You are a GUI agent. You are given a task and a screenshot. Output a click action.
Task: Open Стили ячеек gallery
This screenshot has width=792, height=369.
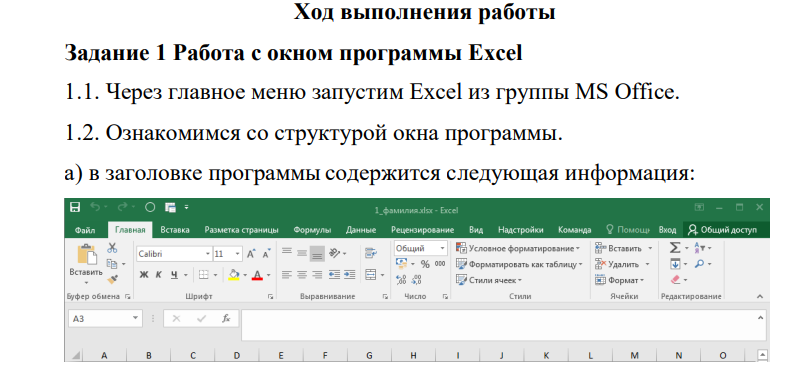tap(488, 280)
